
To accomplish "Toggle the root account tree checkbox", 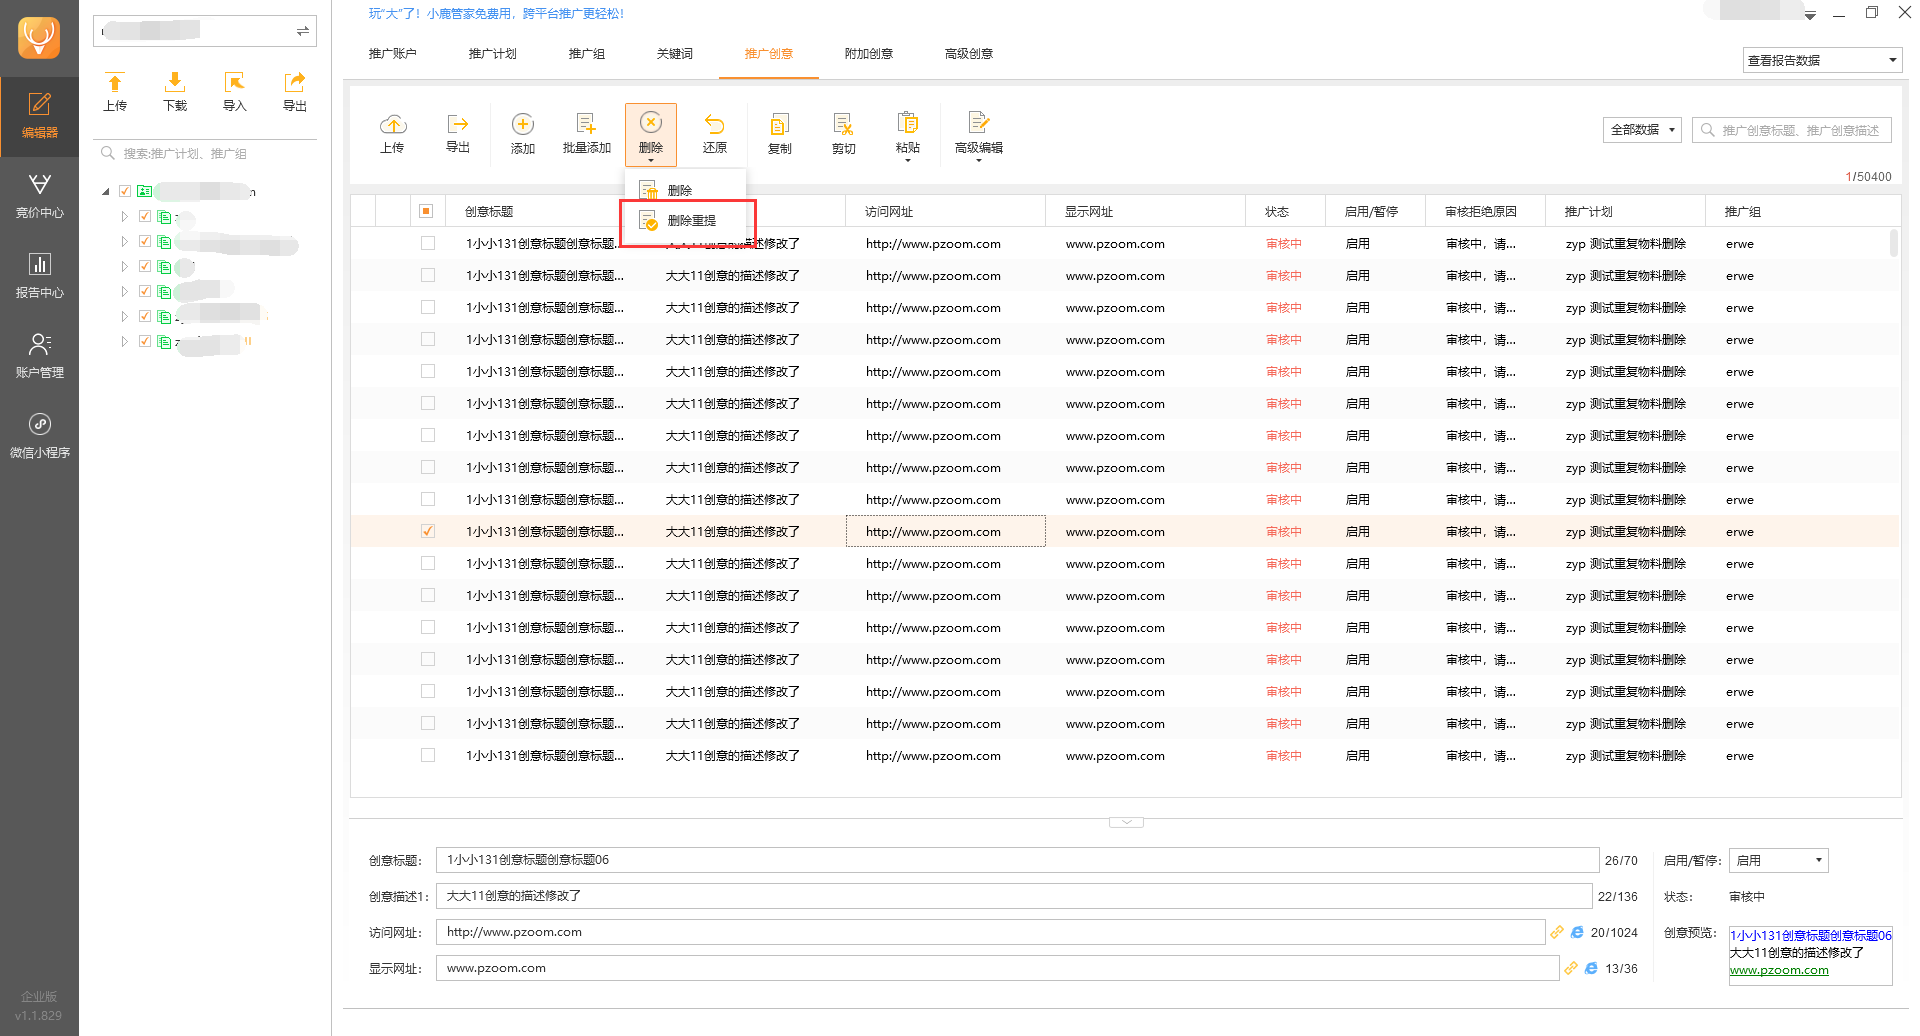I will click(x=125, y=191).
